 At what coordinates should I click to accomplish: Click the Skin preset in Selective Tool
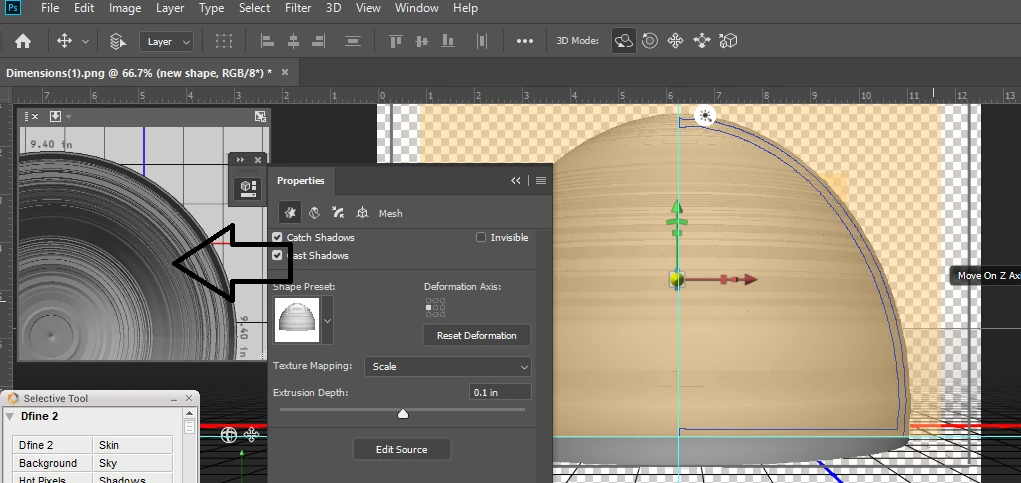point(133,445)
